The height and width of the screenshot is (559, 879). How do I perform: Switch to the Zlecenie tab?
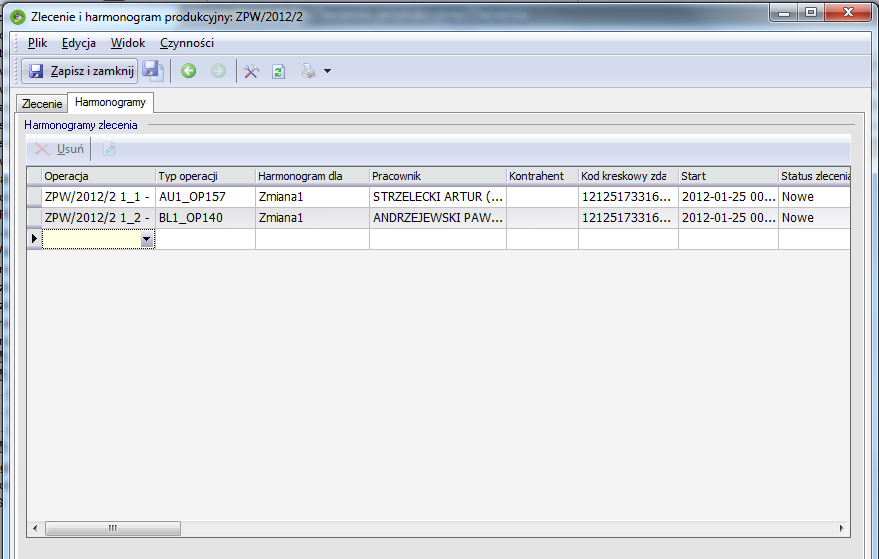(42, 104)
